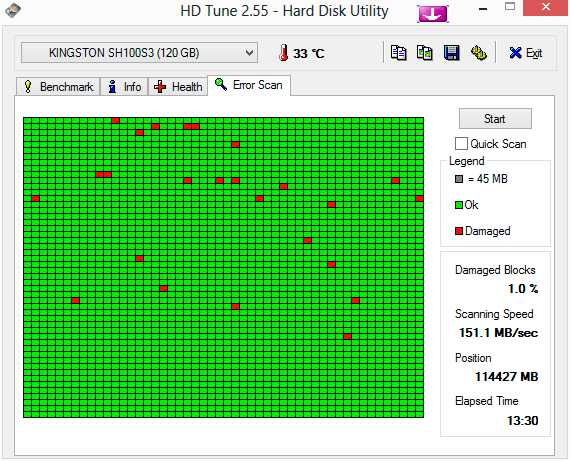
Task: Click the pink download arrow icon
Action: [432, 14]
